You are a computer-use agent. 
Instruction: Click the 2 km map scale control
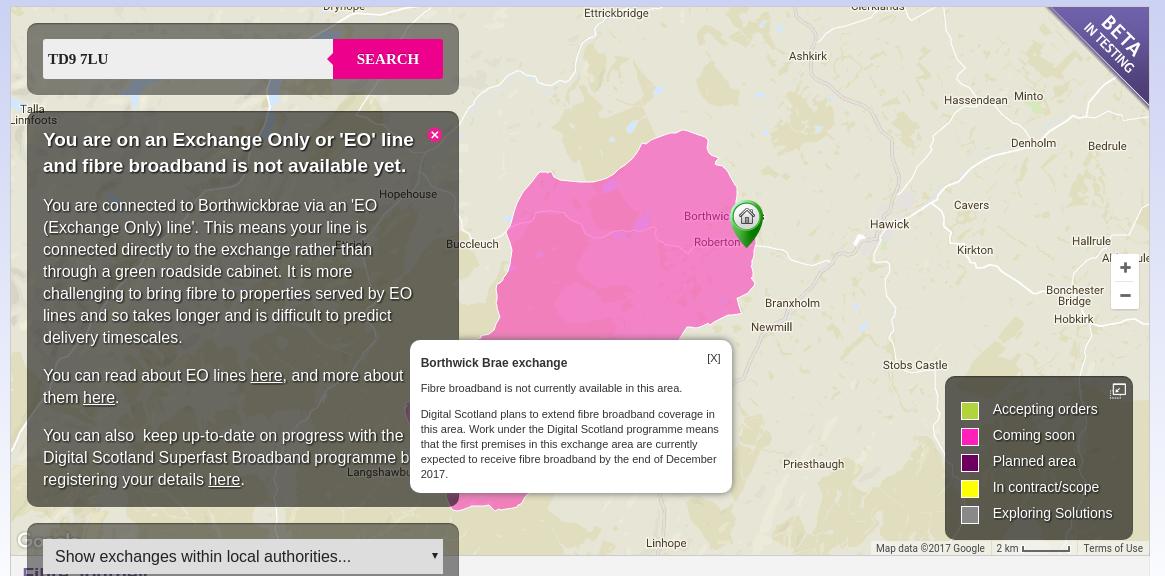click(x=1033, y=549)
